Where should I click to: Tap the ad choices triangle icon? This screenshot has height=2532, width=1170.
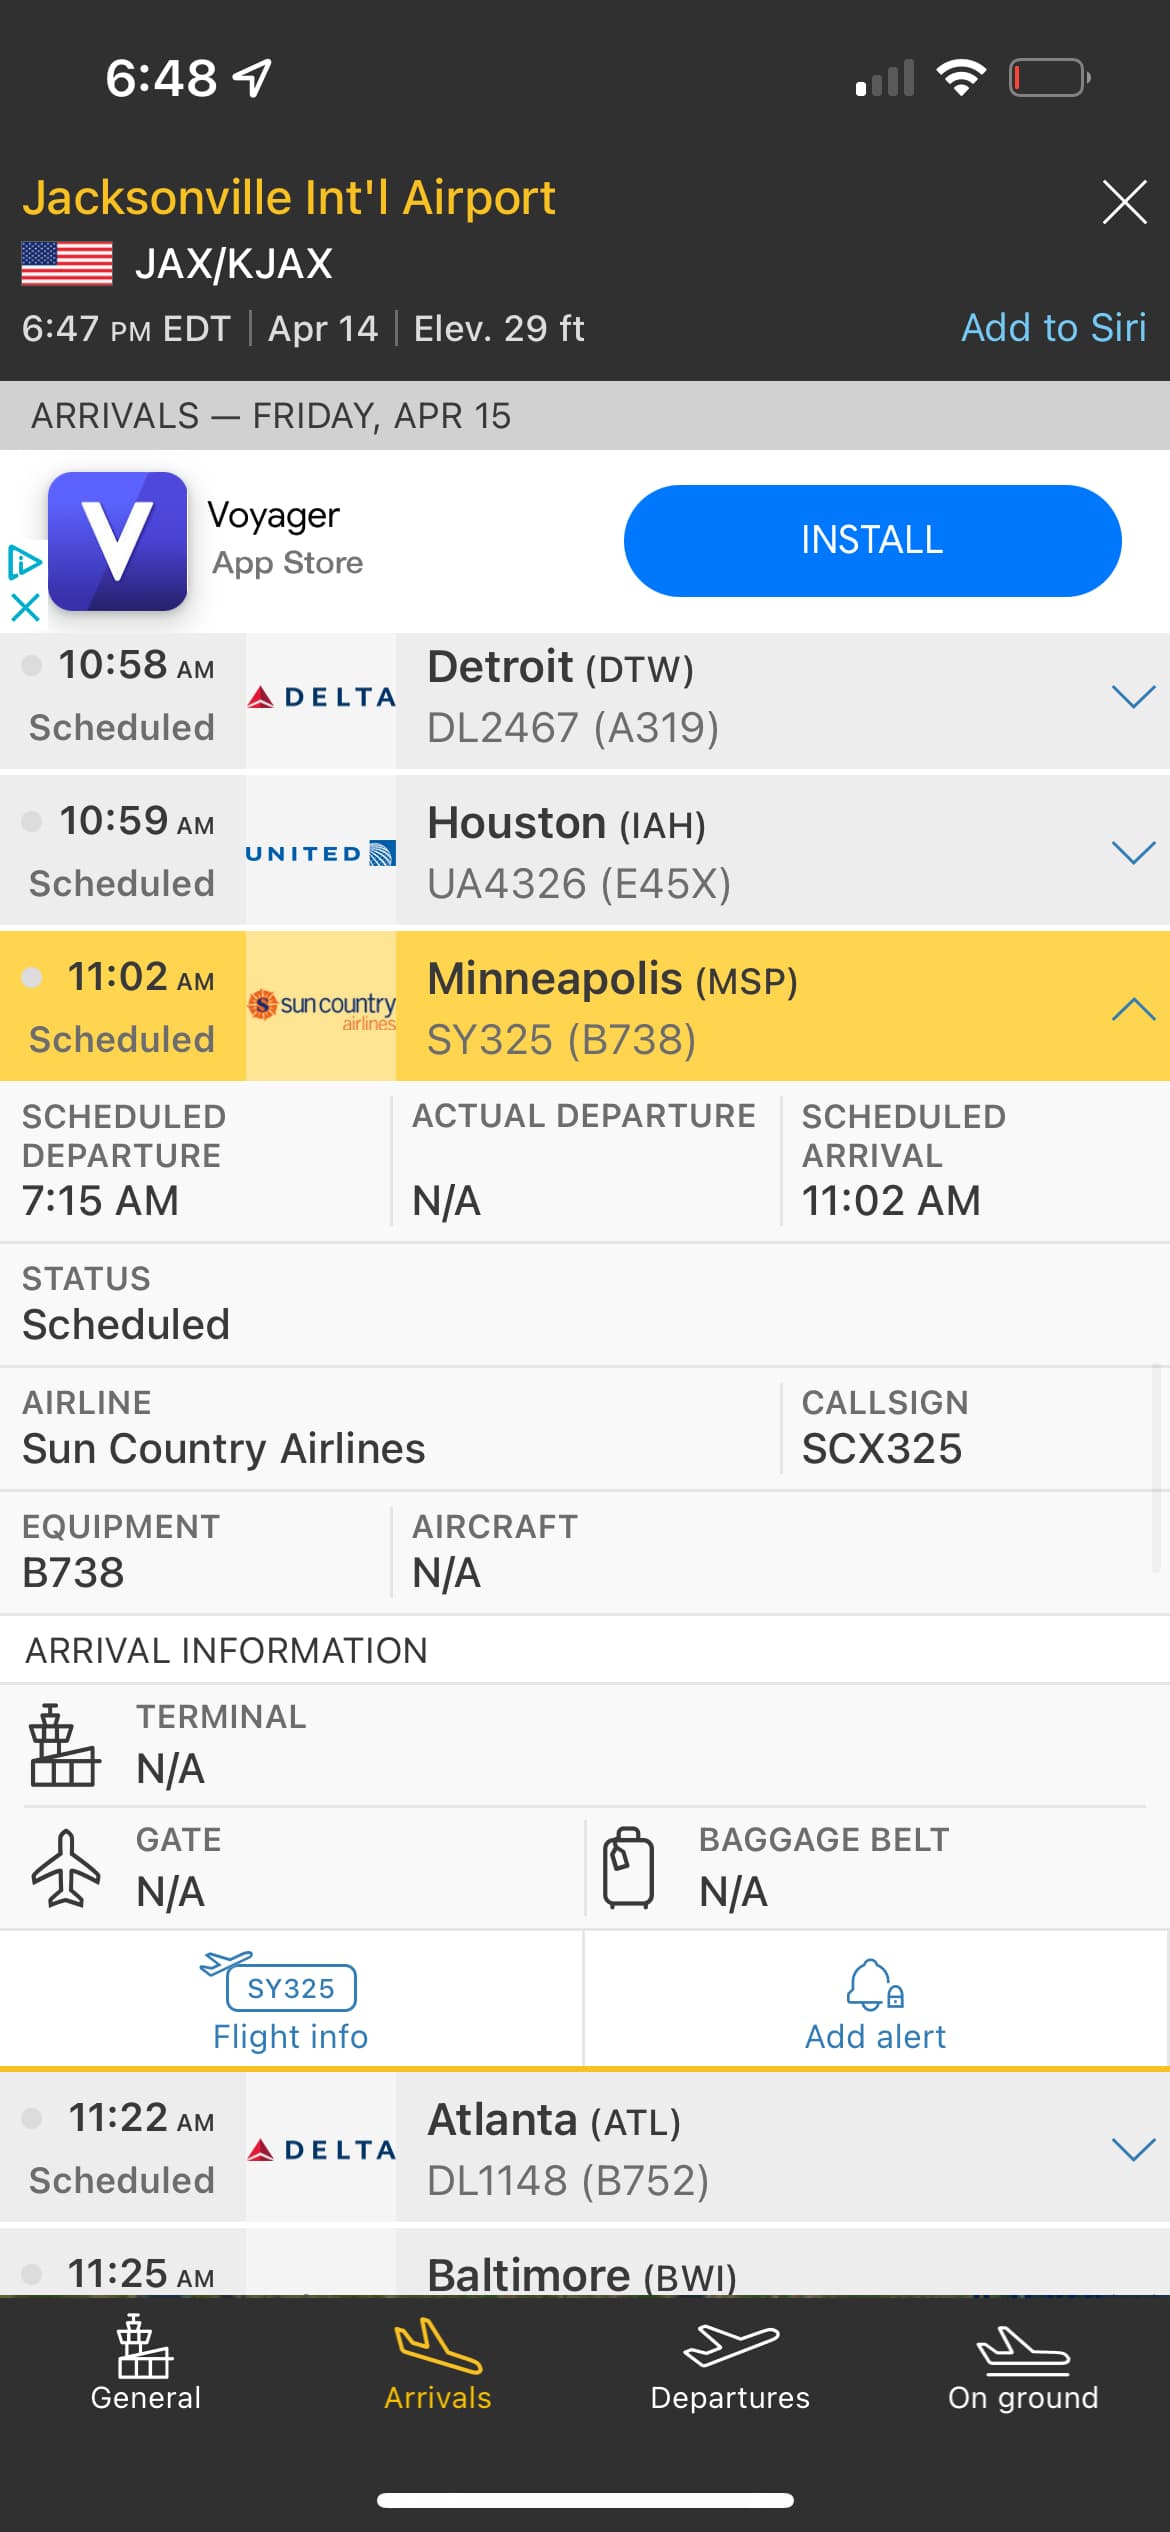(25, 563)
